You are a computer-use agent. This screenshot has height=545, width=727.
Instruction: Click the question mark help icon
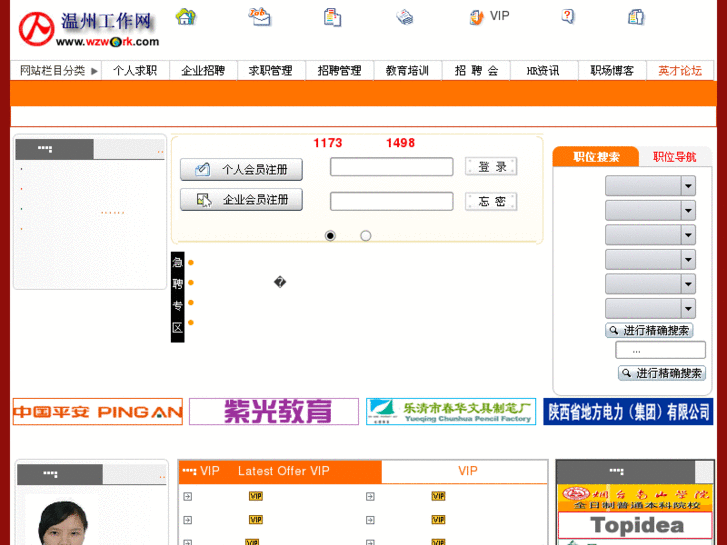click(568, 16)
